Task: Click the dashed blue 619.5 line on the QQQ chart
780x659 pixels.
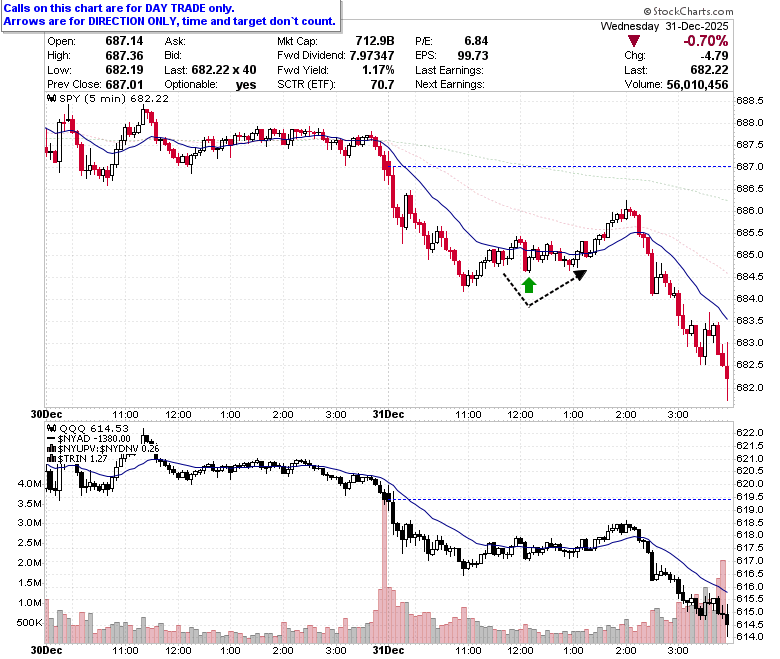Action: pyautogui.click(x=562, y=499)
